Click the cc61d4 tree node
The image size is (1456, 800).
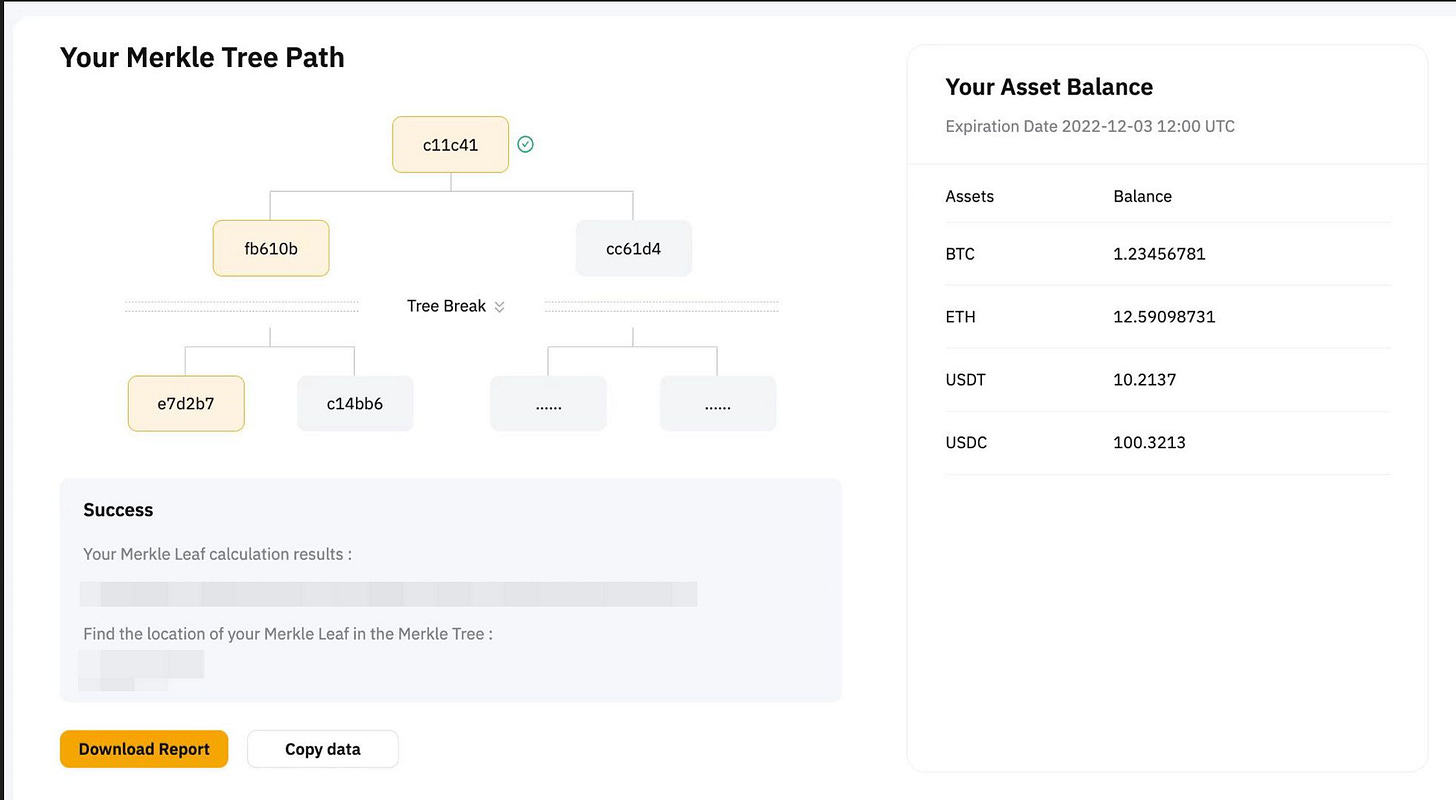tap(633, 248)
